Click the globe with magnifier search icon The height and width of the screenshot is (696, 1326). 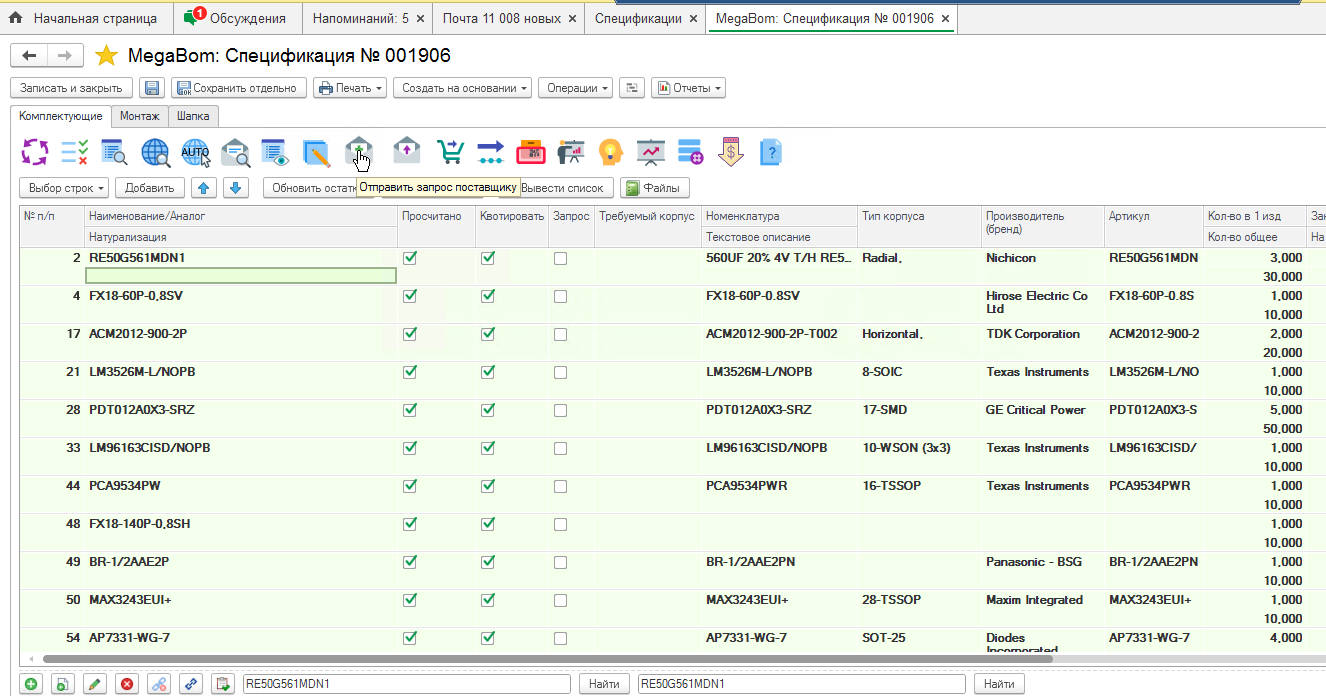tap(155, 152)
